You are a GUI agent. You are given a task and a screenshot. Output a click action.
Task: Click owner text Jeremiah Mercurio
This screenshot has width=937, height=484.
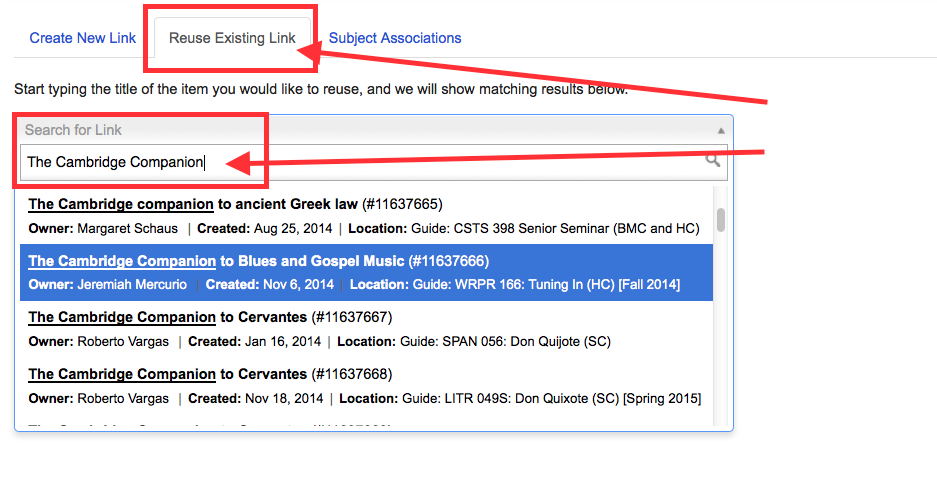pos(132,284)
